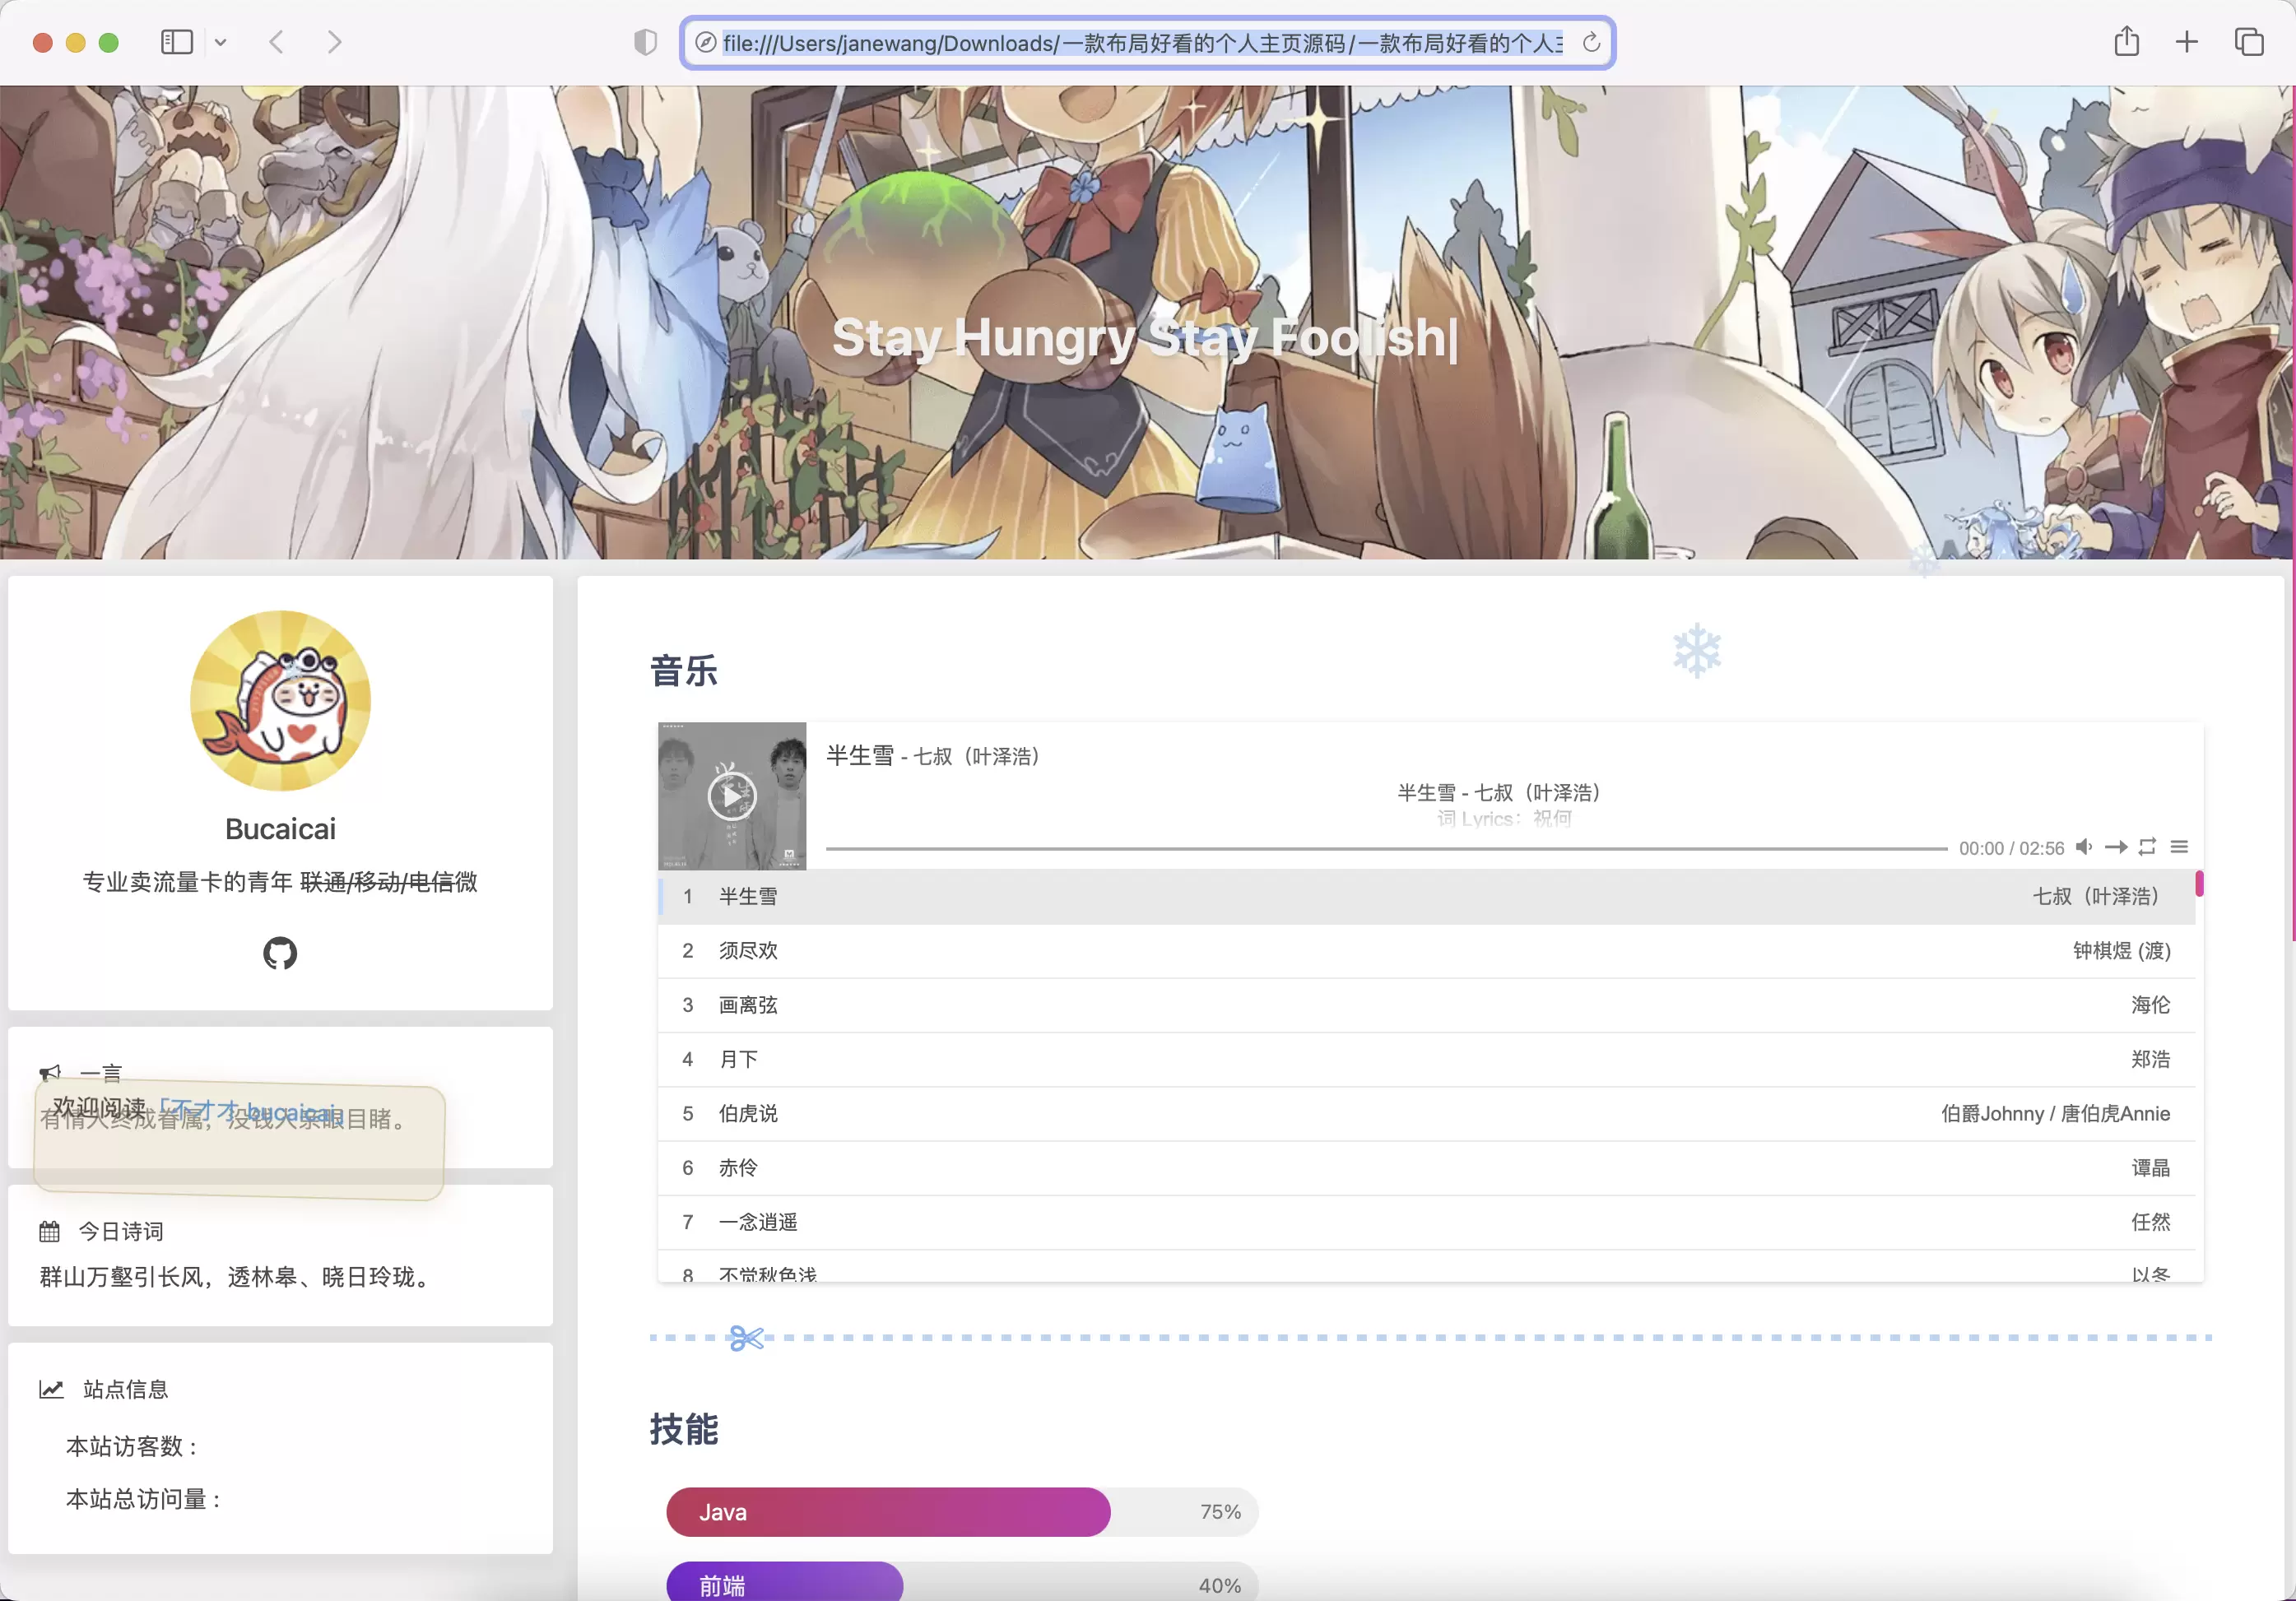The width and height of the screenshot is (2296, 1601).
Task: Open the 不才才-bucaicai link in popup
Action: pos(248,1110)
